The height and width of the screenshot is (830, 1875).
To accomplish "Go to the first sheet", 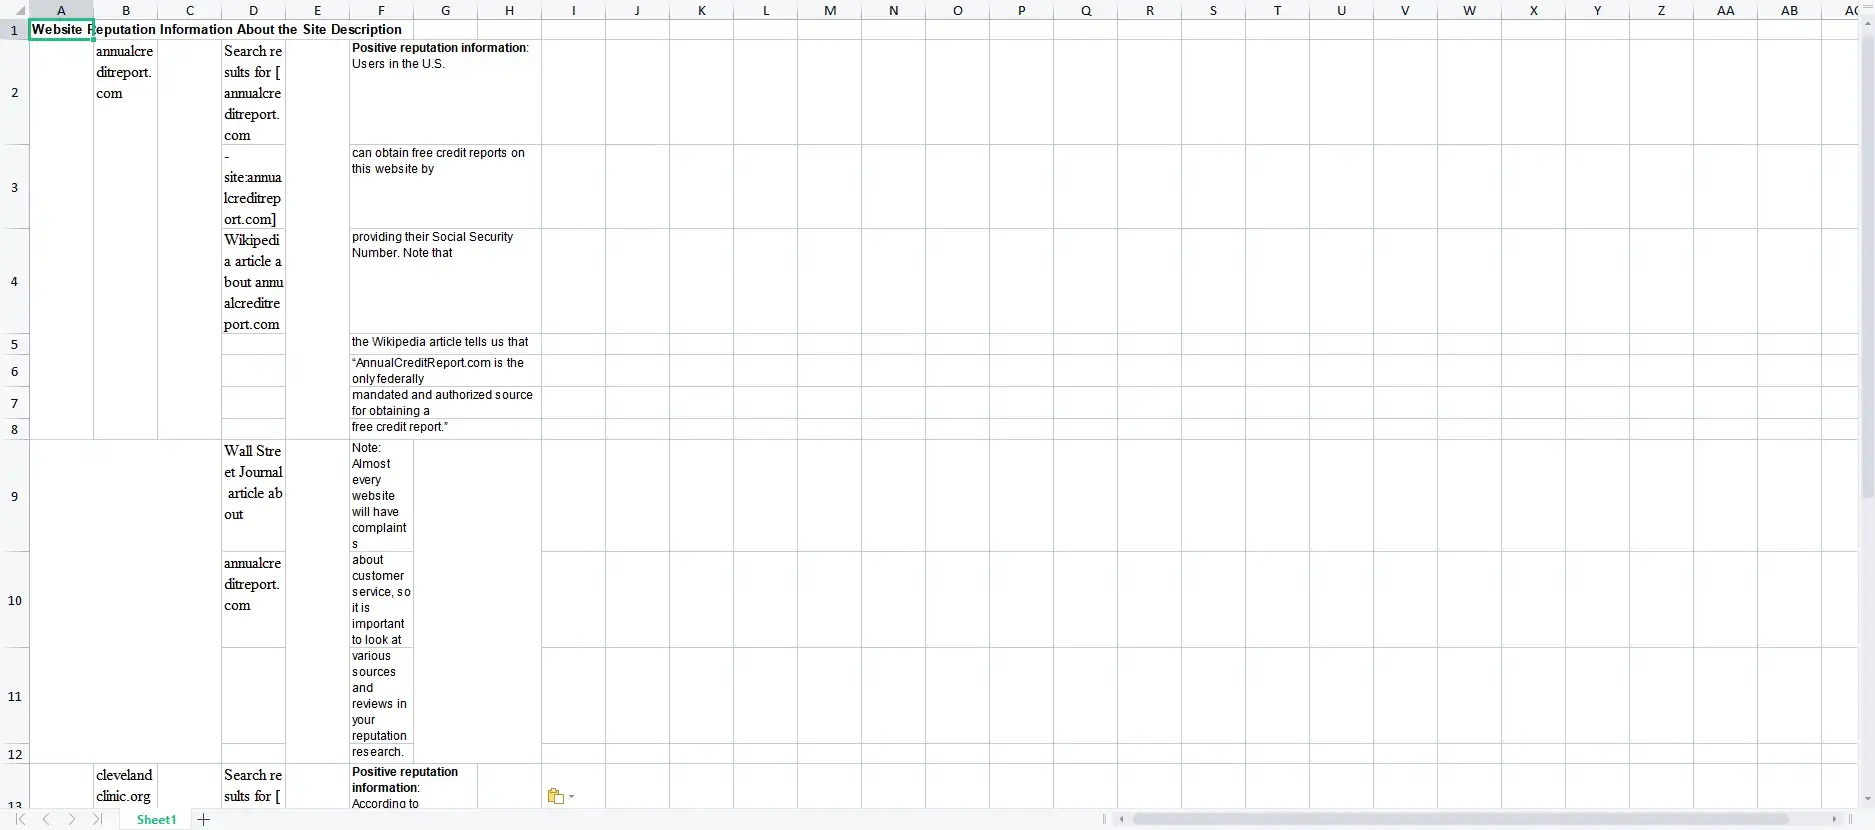I will (x=20, y=819).
